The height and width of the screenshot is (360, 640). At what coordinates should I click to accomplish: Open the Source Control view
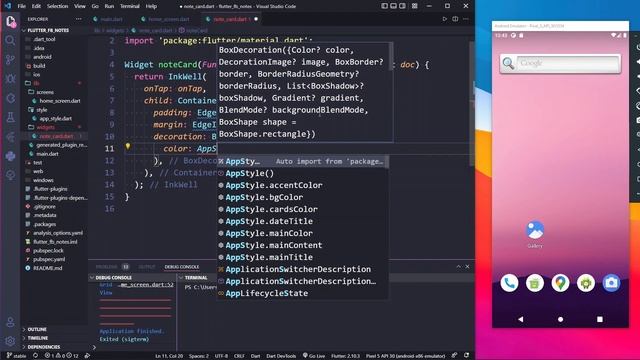pyautogui.click(x=10, y=60)
